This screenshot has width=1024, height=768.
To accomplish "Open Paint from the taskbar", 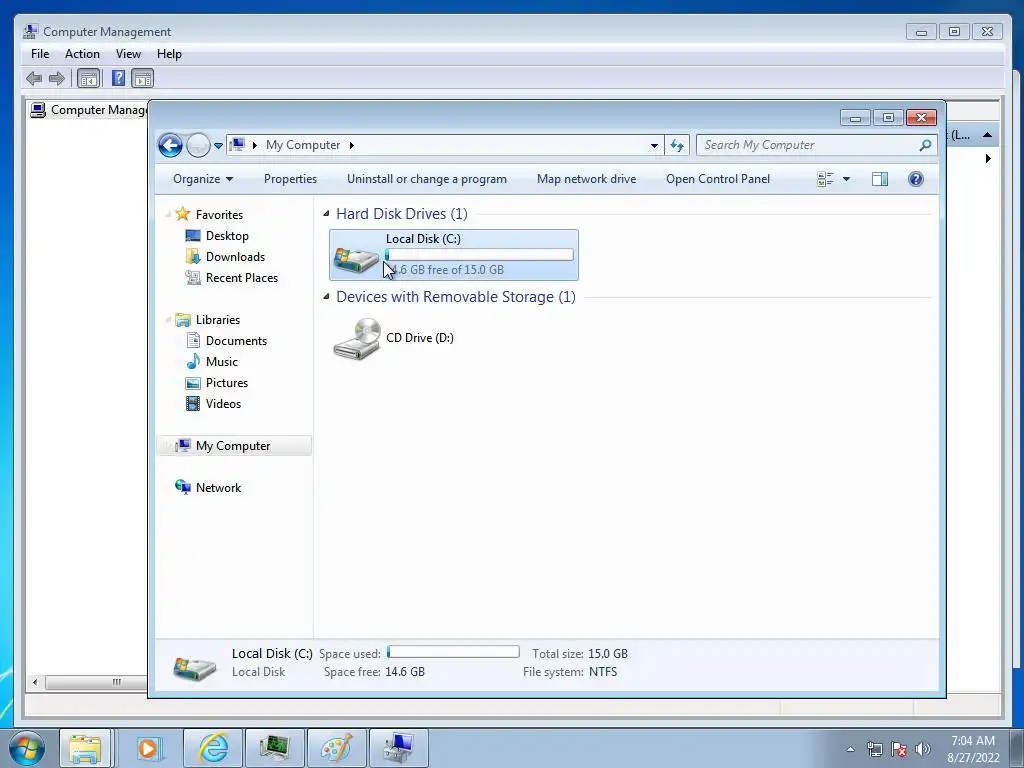I will click(336, 748).
